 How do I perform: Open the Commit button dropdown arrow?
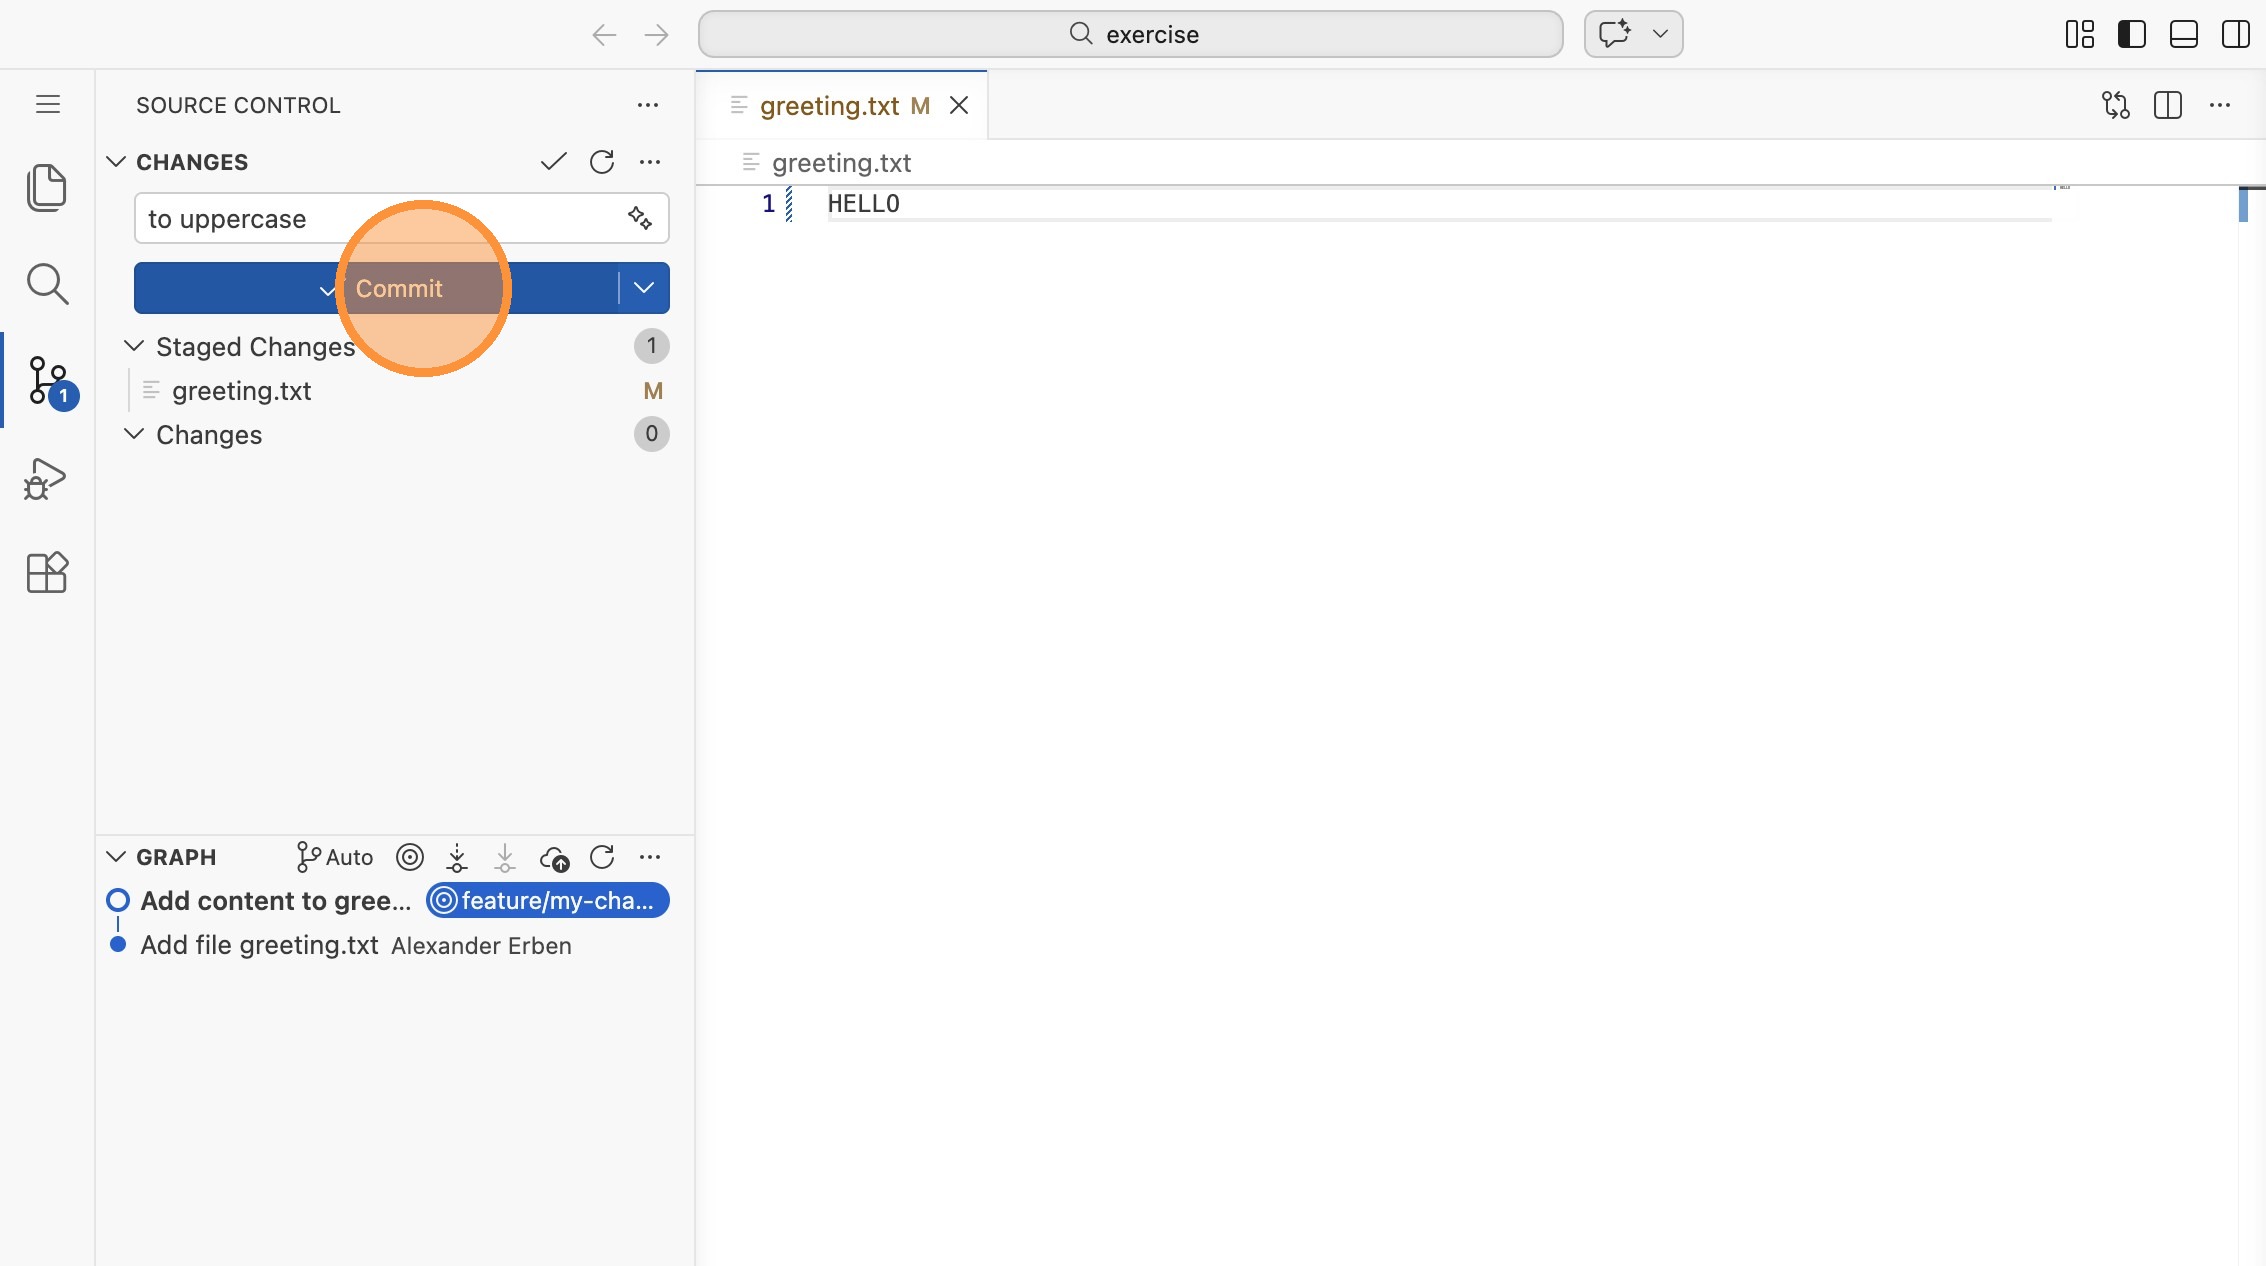644,288
